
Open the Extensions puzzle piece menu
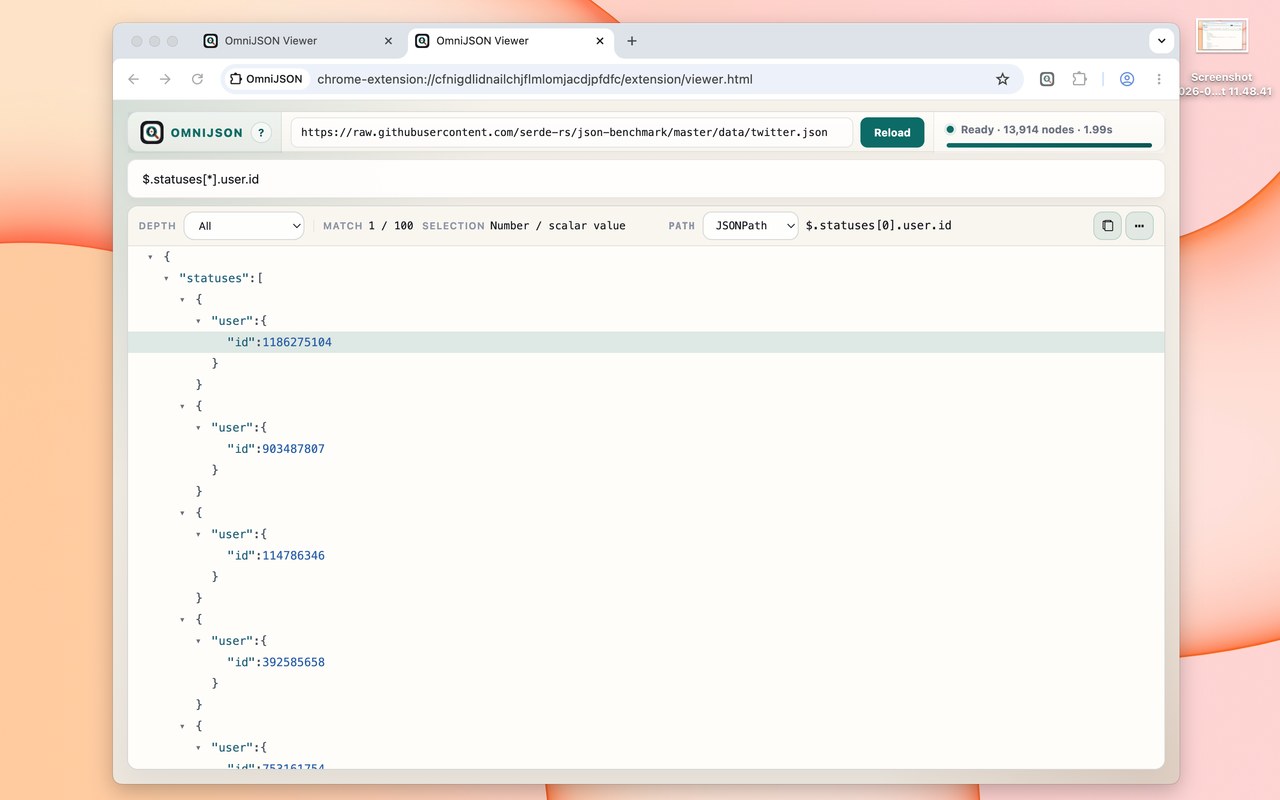click(1079, 79)
